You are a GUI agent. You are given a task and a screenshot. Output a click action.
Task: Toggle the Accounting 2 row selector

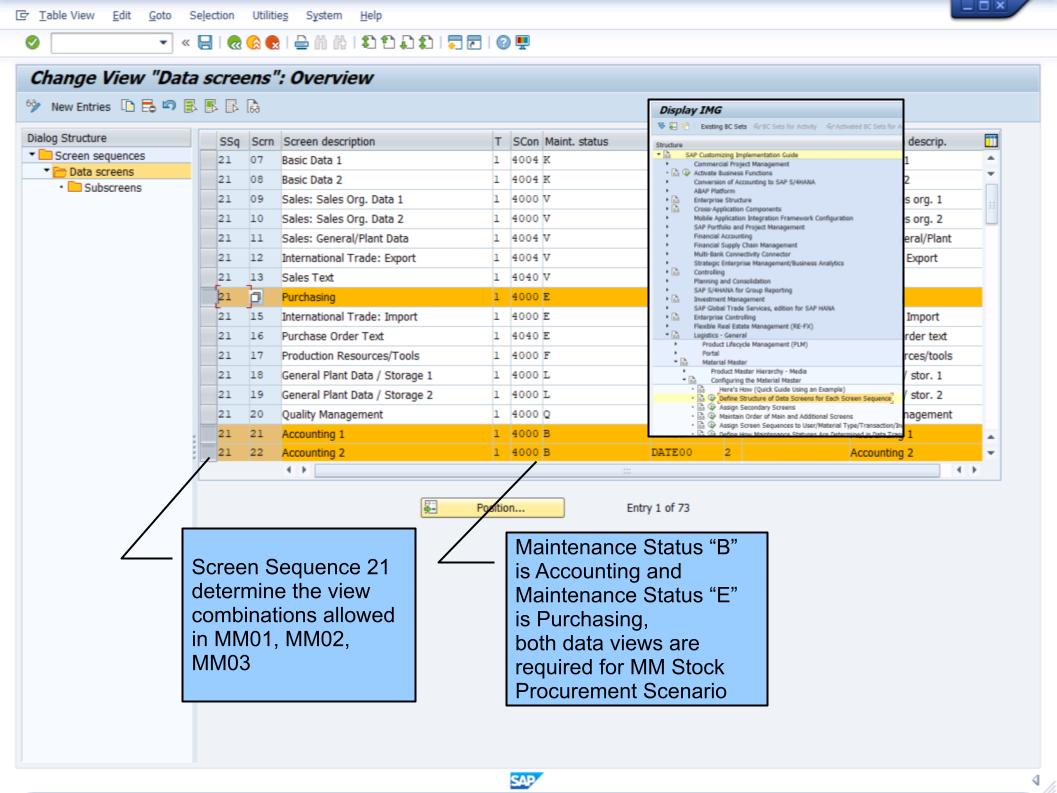click(x=208, y=453)
